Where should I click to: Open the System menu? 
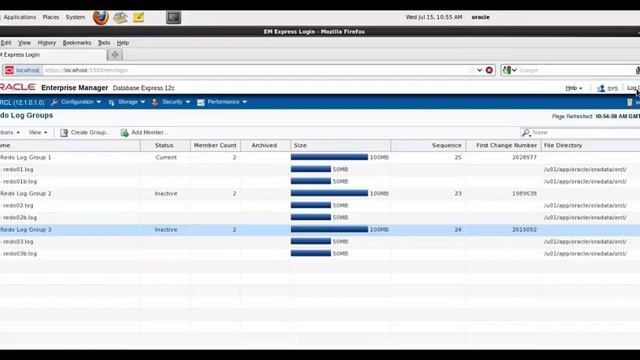pyautogui.click(x=76, y=17)
